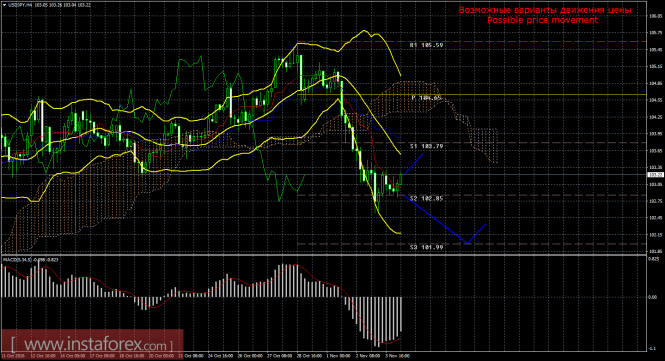Select the S2 102.85 support label

click(x=426, y=199)
